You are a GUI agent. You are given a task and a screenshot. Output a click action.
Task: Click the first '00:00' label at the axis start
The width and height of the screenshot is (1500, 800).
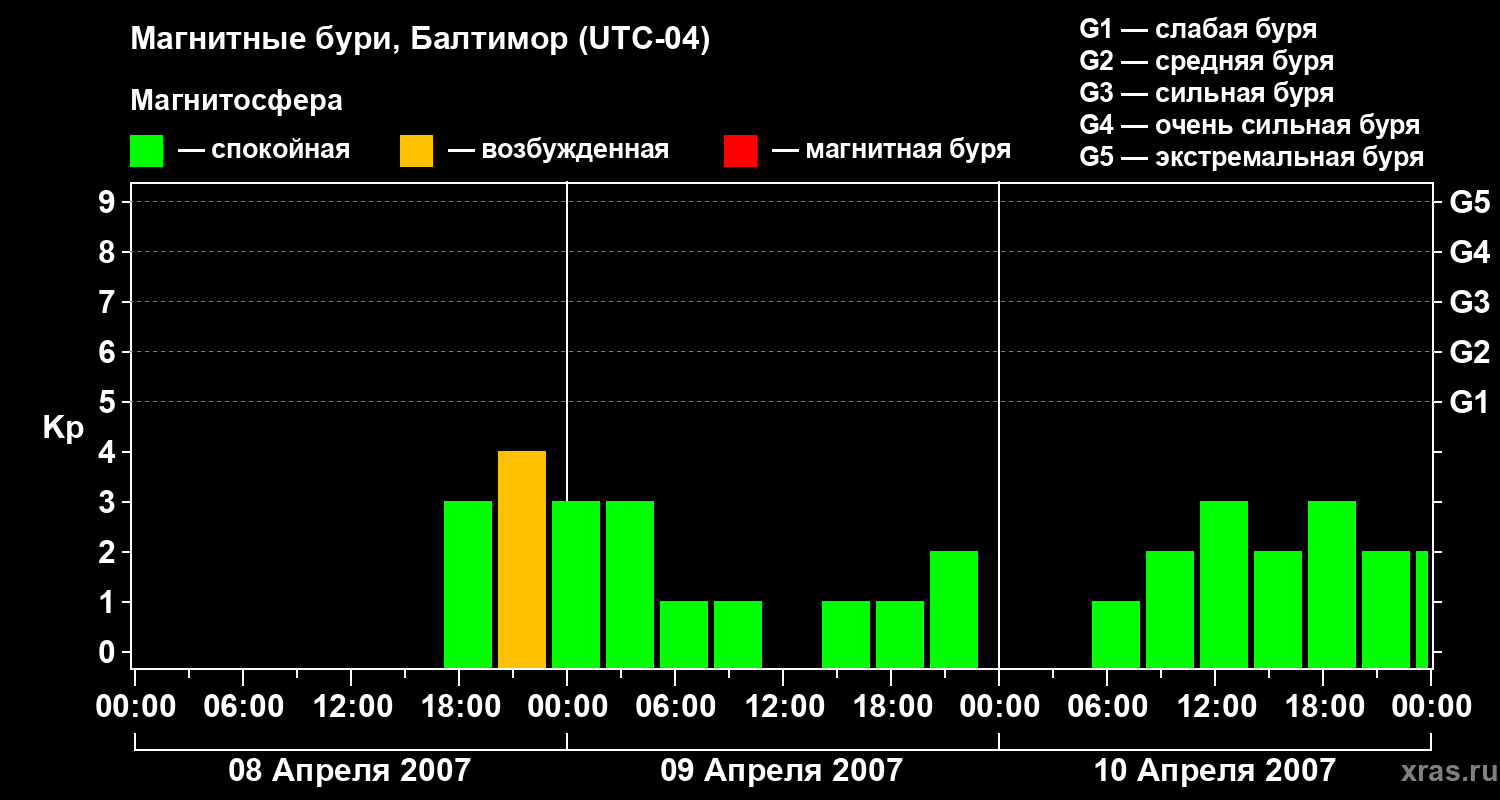[x=136, y=707]
